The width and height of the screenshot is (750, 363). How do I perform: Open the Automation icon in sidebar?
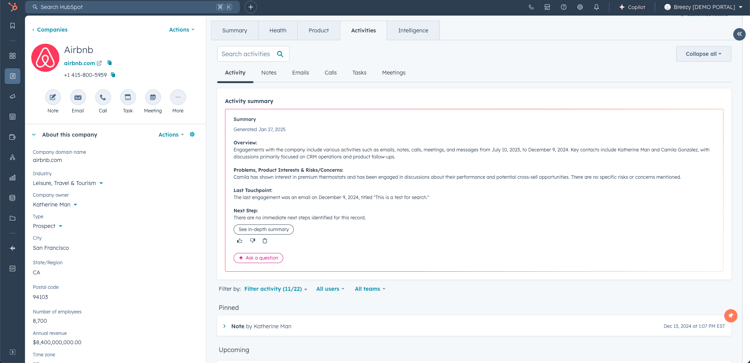coord(12,157)
